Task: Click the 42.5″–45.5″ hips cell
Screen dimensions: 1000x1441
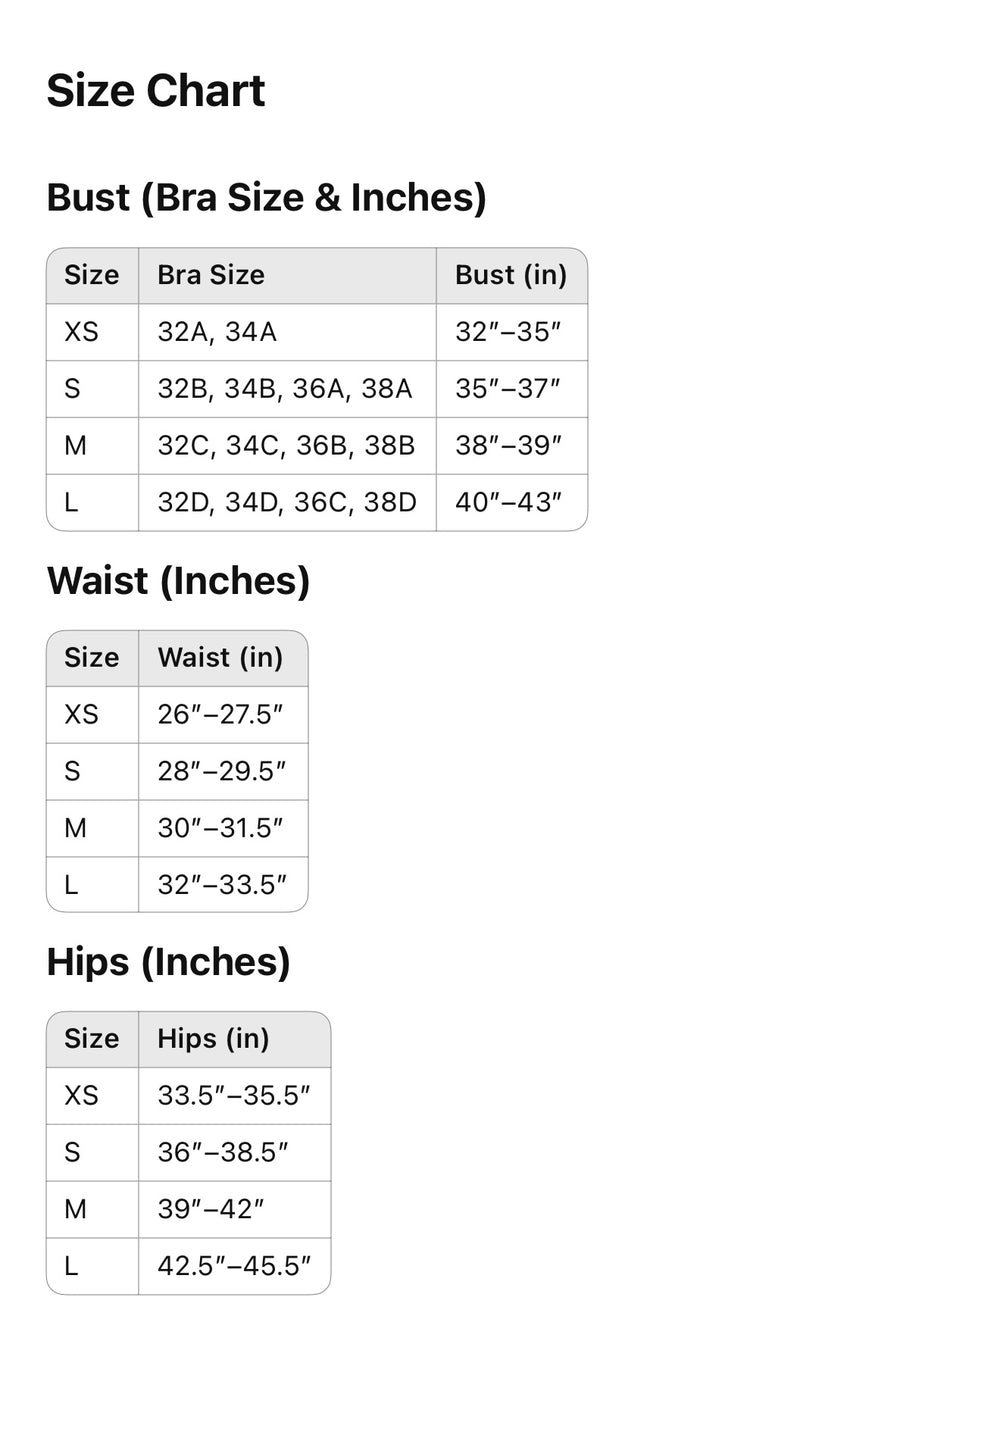Action: click(x=234, y=1266)
